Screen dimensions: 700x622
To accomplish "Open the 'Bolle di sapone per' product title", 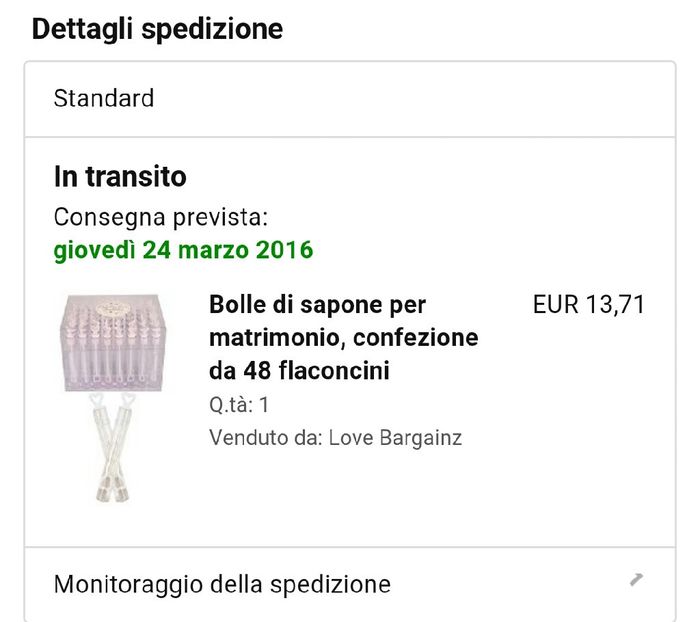I will click(317, 305).
